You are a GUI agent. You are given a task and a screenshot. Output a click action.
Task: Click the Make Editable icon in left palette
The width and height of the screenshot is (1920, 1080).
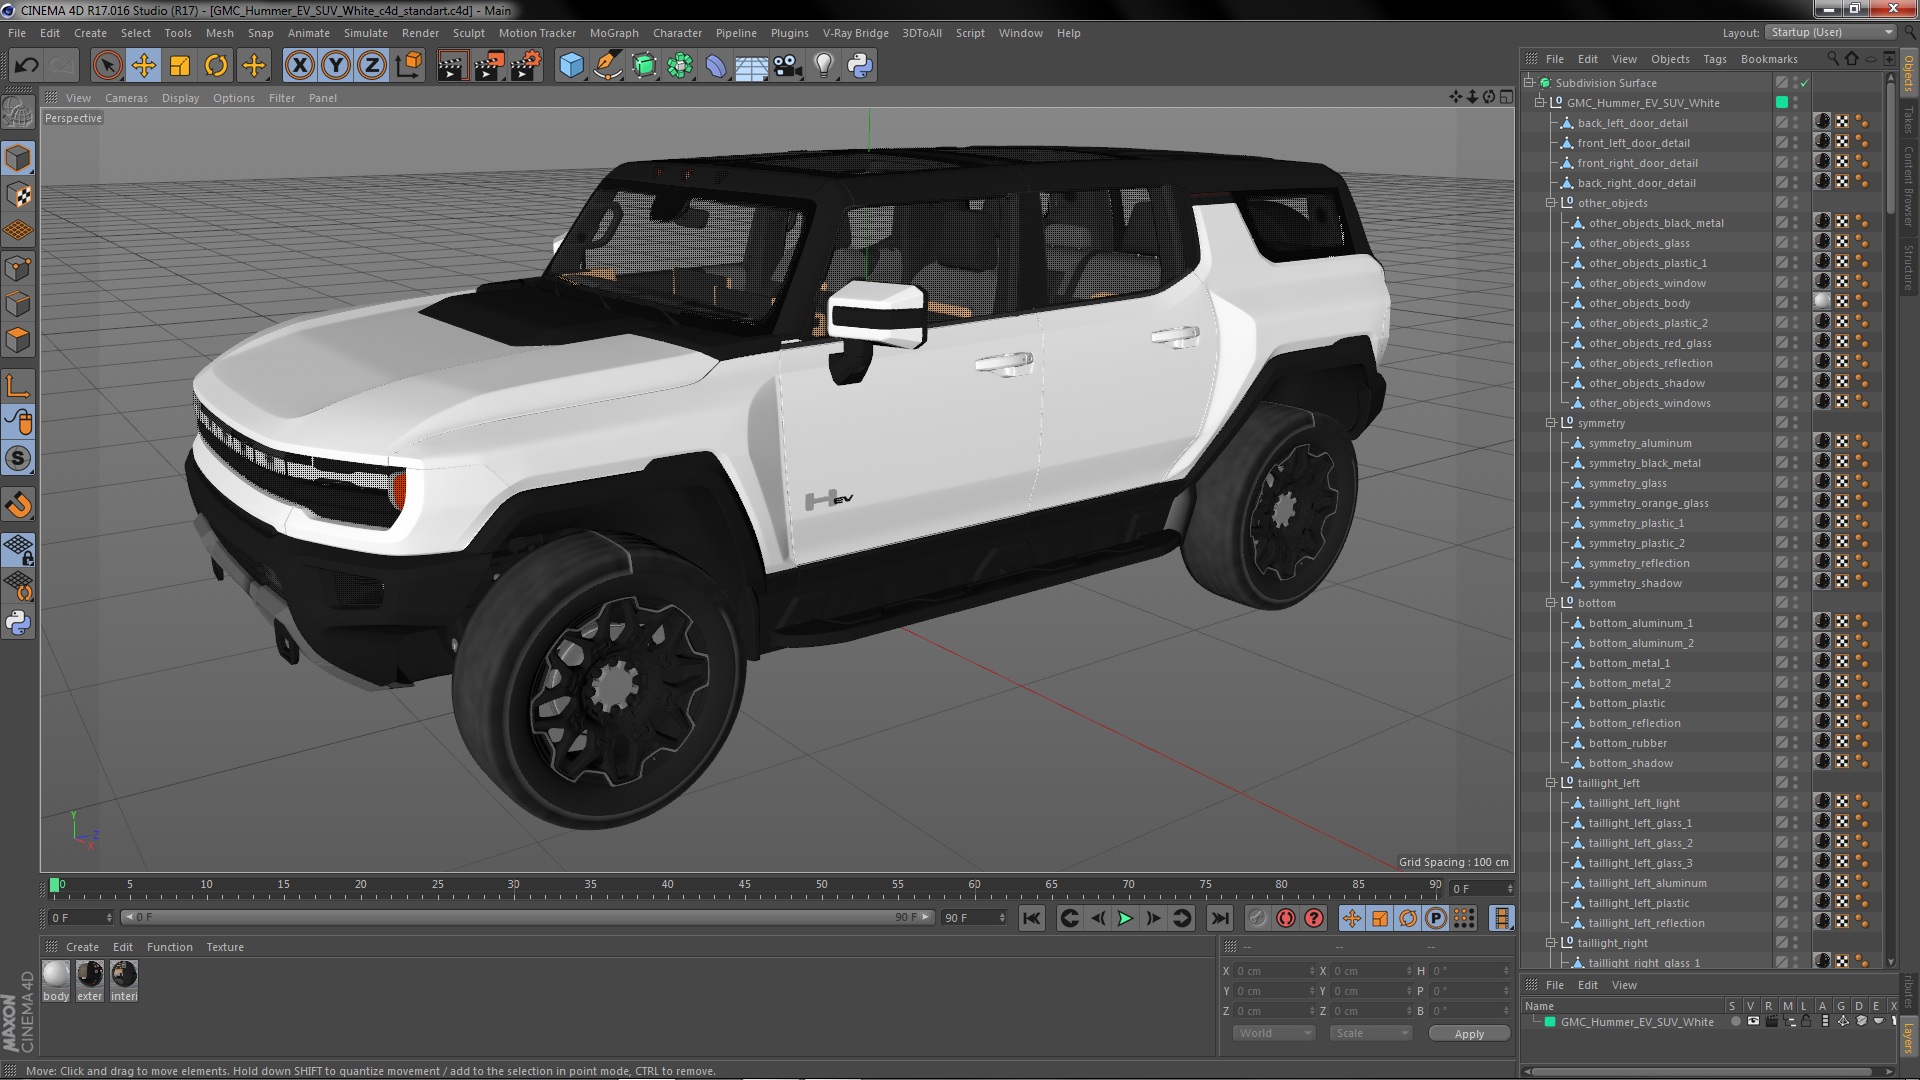18,112
